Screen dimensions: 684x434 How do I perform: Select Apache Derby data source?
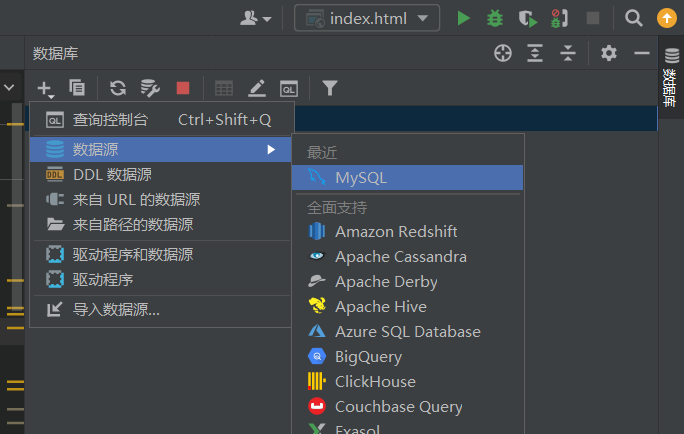click(x=407, y=282)
